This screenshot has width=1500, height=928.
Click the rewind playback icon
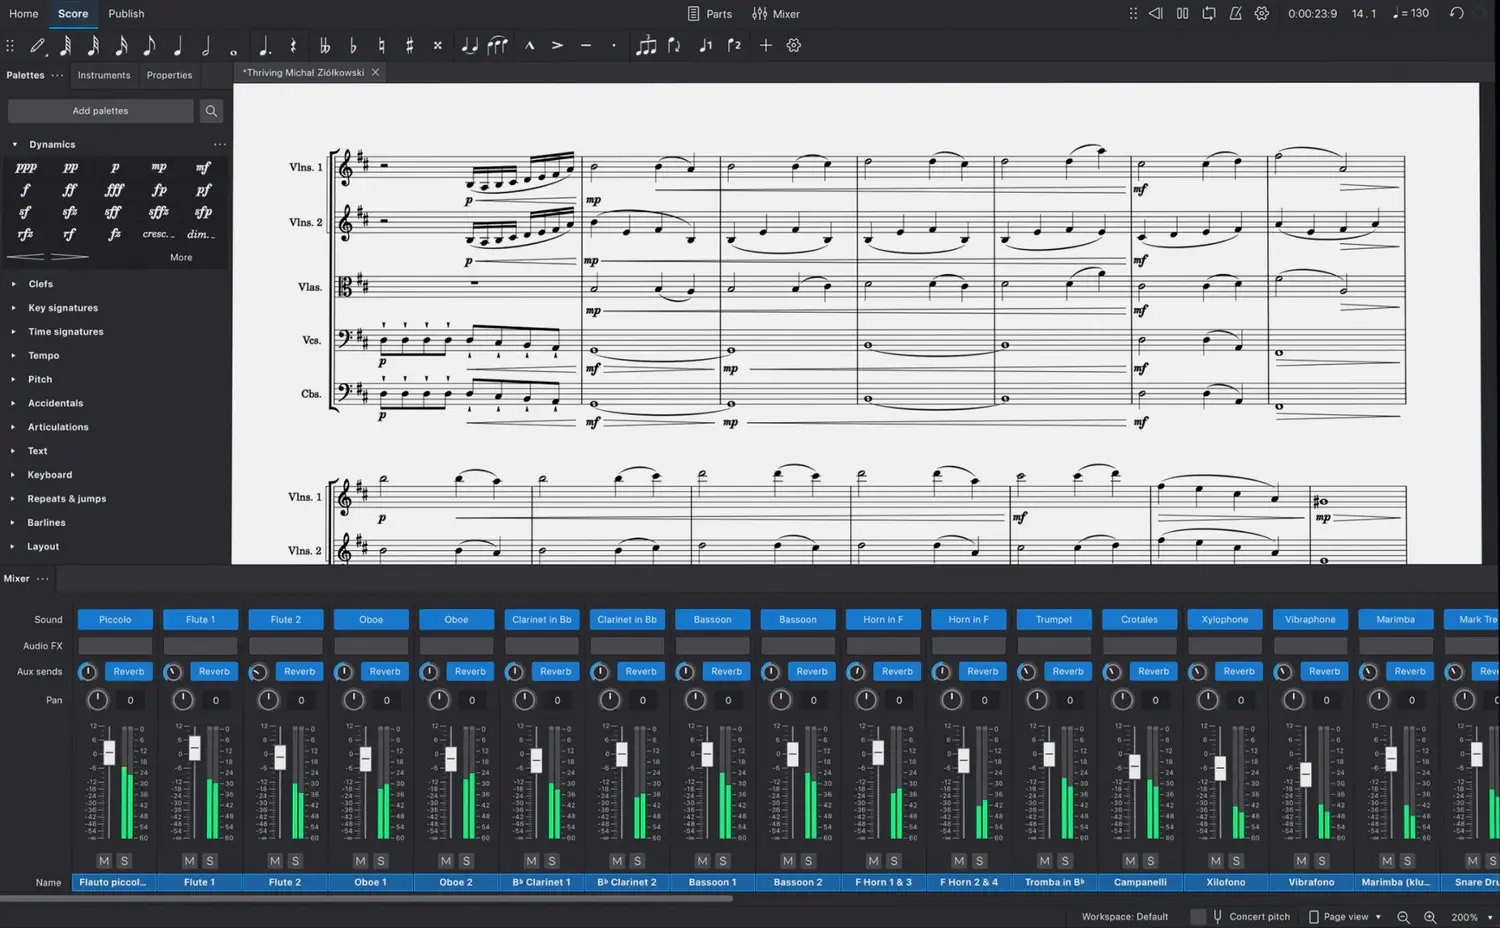click(x=1156, y=14)
